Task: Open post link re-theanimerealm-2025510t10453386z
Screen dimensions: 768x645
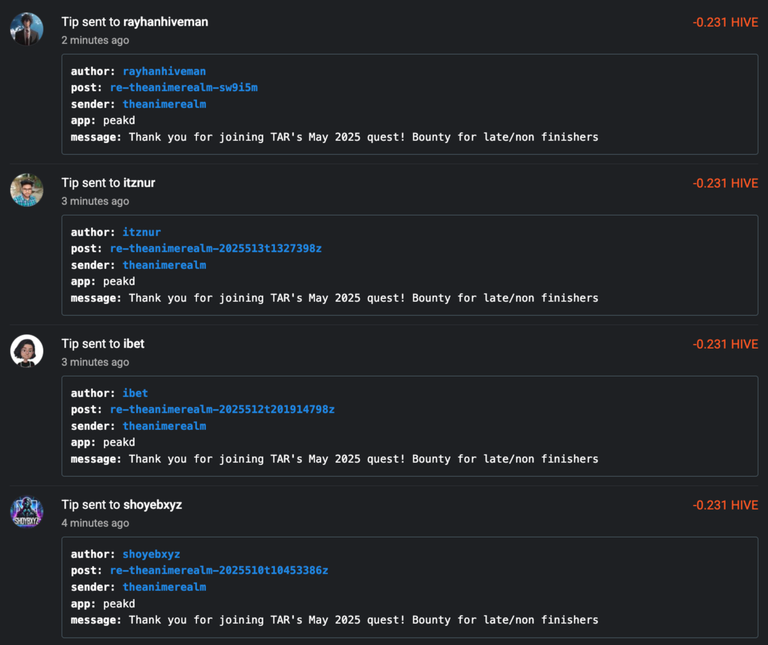Action: tap(219, 571)
